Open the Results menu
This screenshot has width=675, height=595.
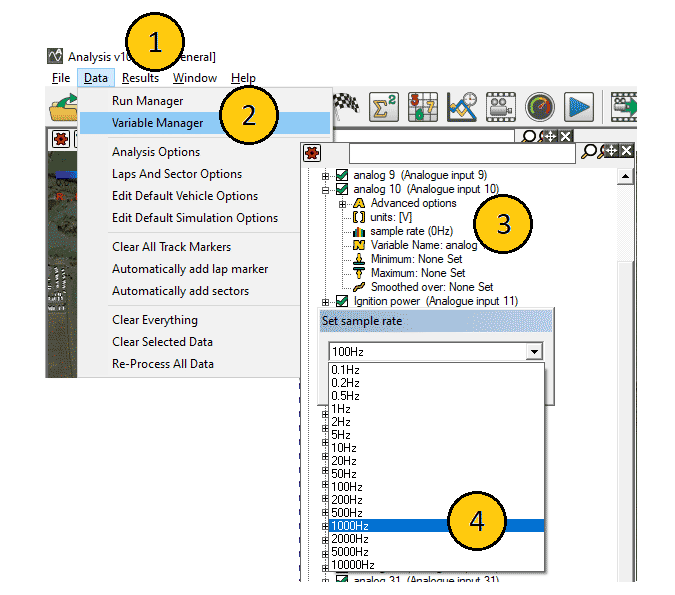(140, 78)
